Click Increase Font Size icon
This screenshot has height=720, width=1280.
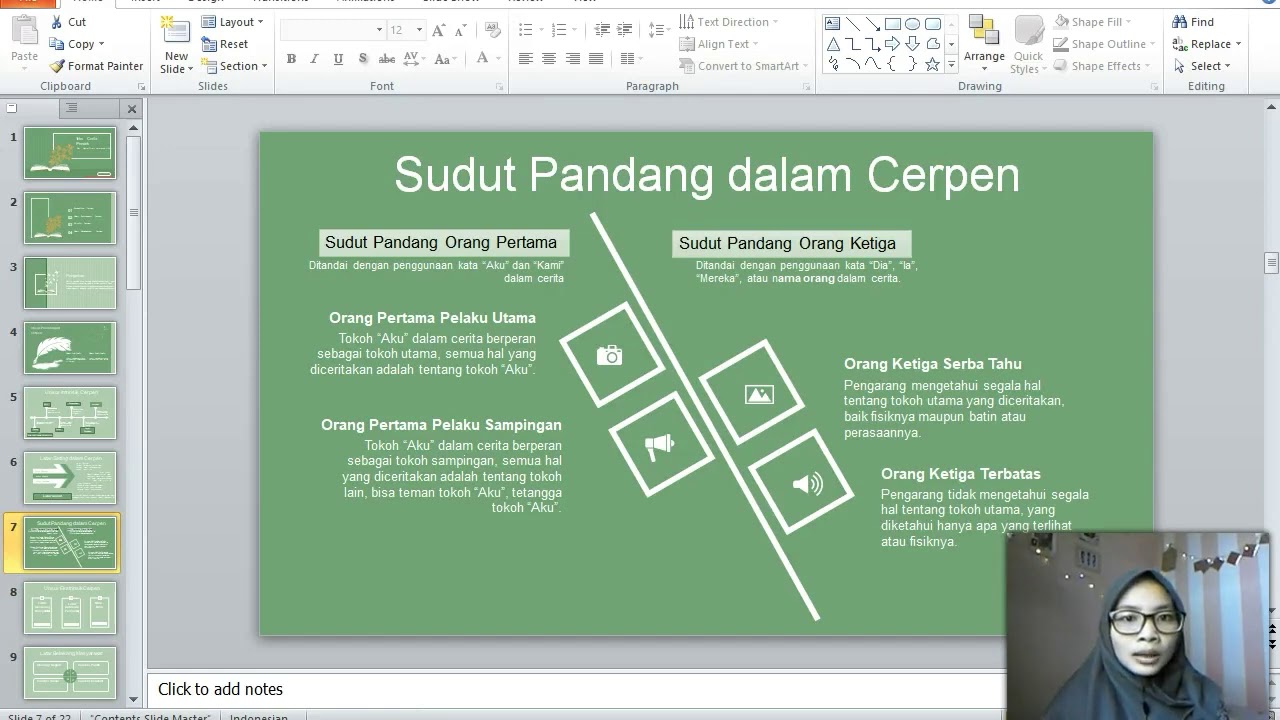click(x=440, y=30)
